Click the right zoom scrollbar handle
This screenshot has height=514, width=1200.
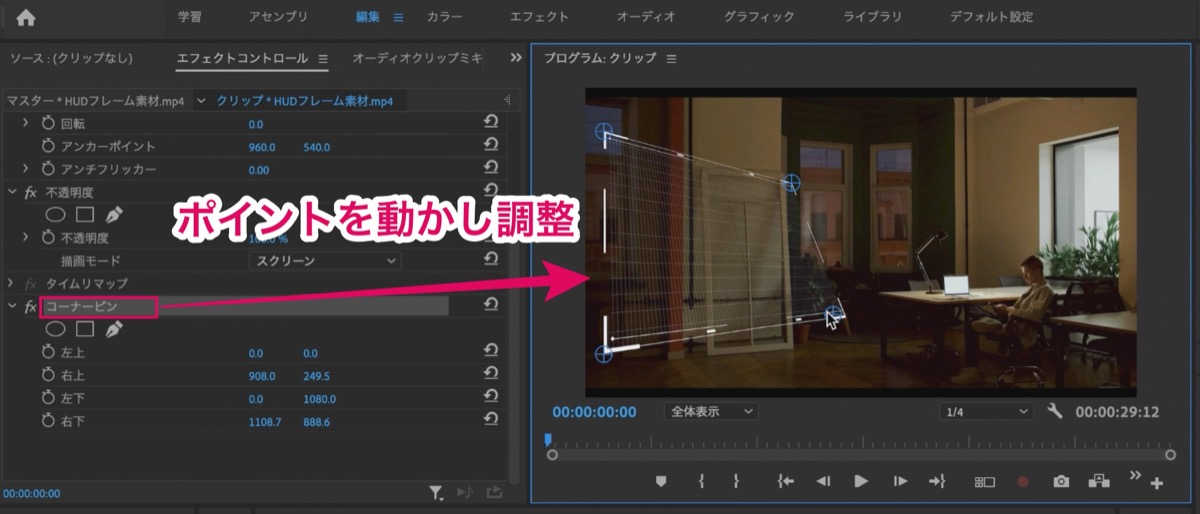click(1170, 455)
